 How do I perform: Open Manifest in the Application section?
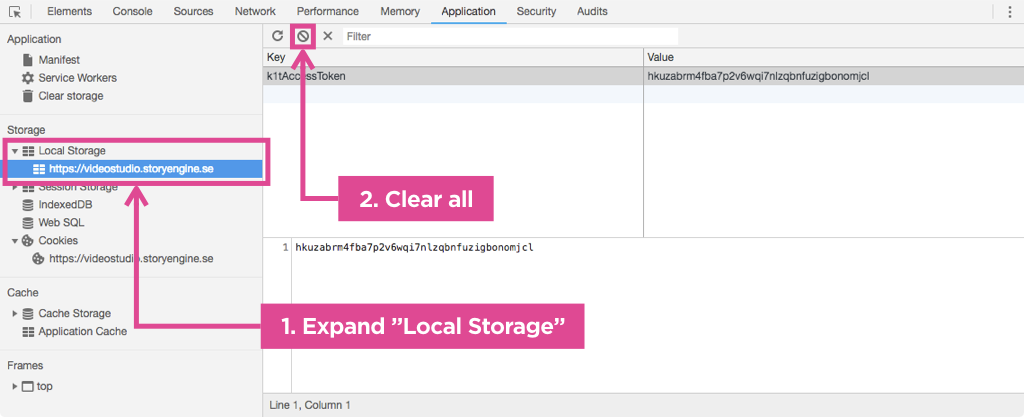tap(59, 60)
